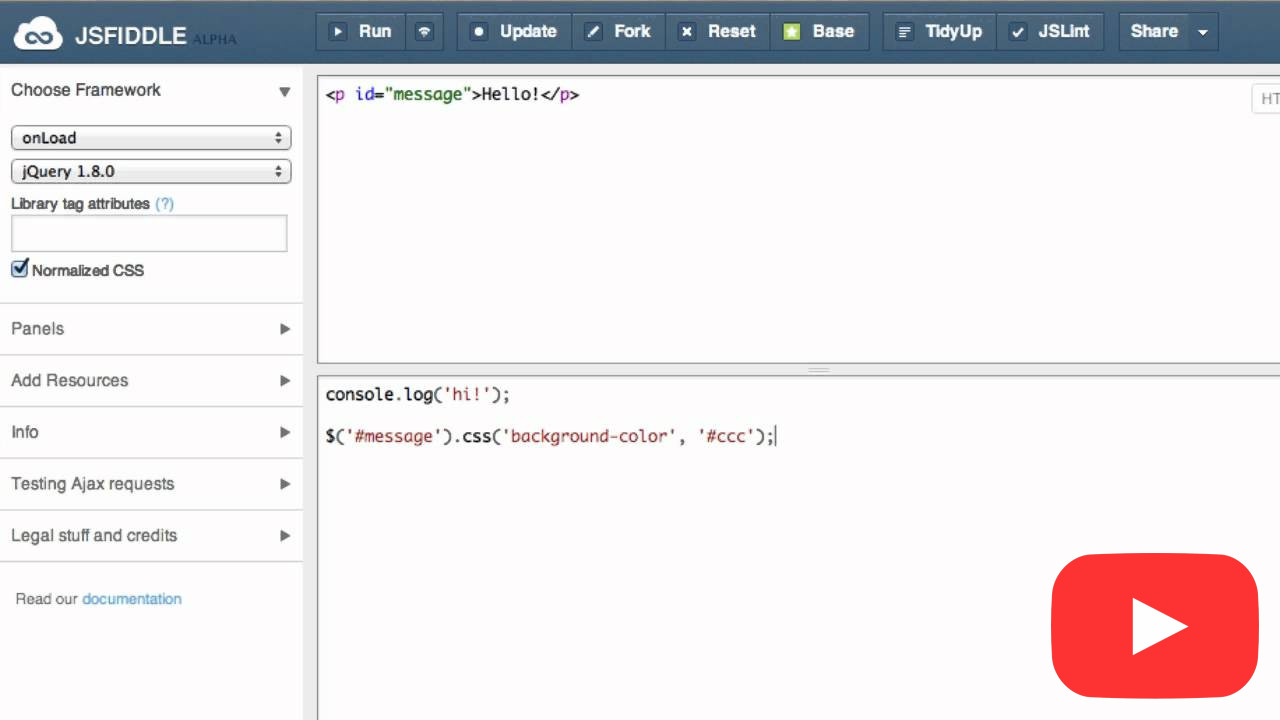
Task: Fork this fiddle with the pencil icon
Action: [618, 32]
